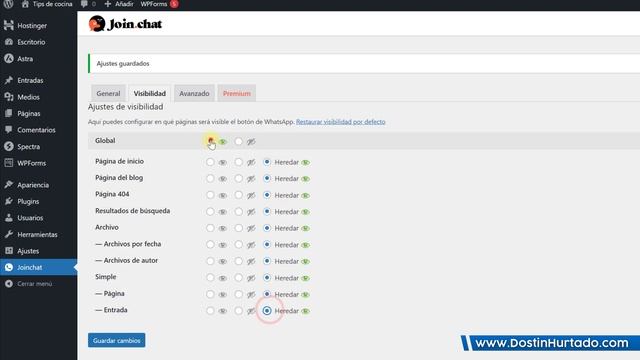Click the Global hidden eye icon
Viewport: 640px width, 360px height.
tap(251, 142)
